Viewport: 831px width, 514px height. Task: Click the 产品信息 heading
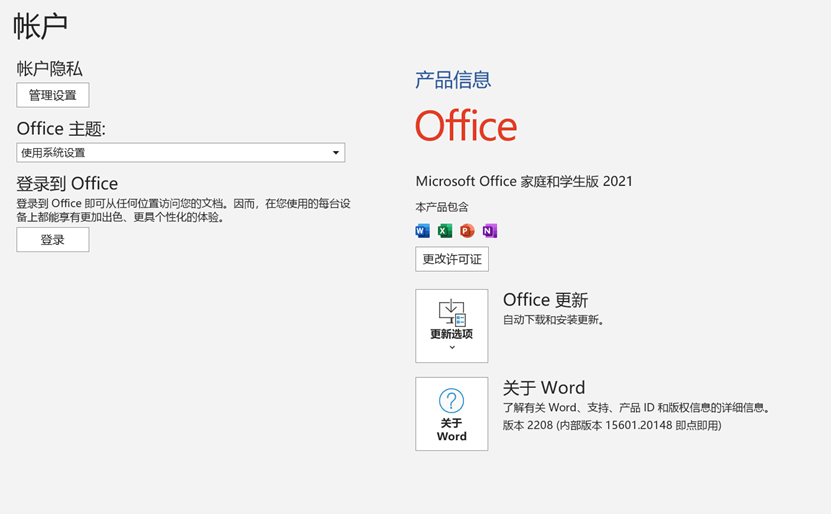tap(453, 80)
